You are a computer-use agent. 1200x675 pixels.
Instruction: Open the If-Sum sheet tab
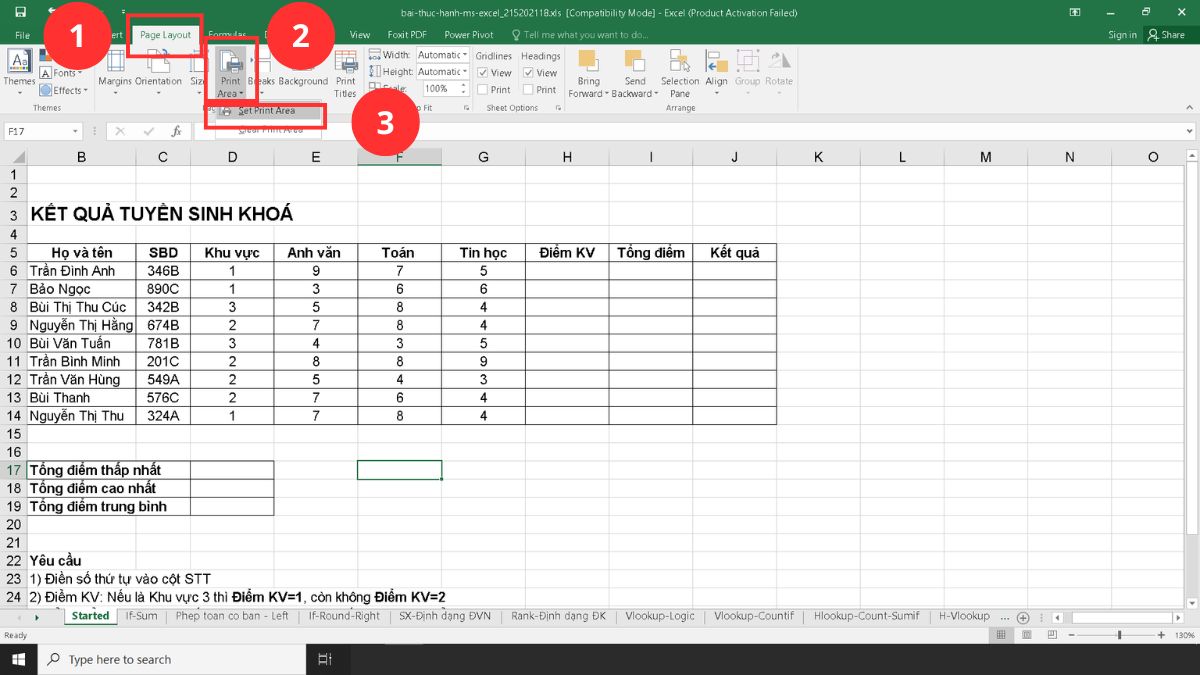[x=141, y=616]
